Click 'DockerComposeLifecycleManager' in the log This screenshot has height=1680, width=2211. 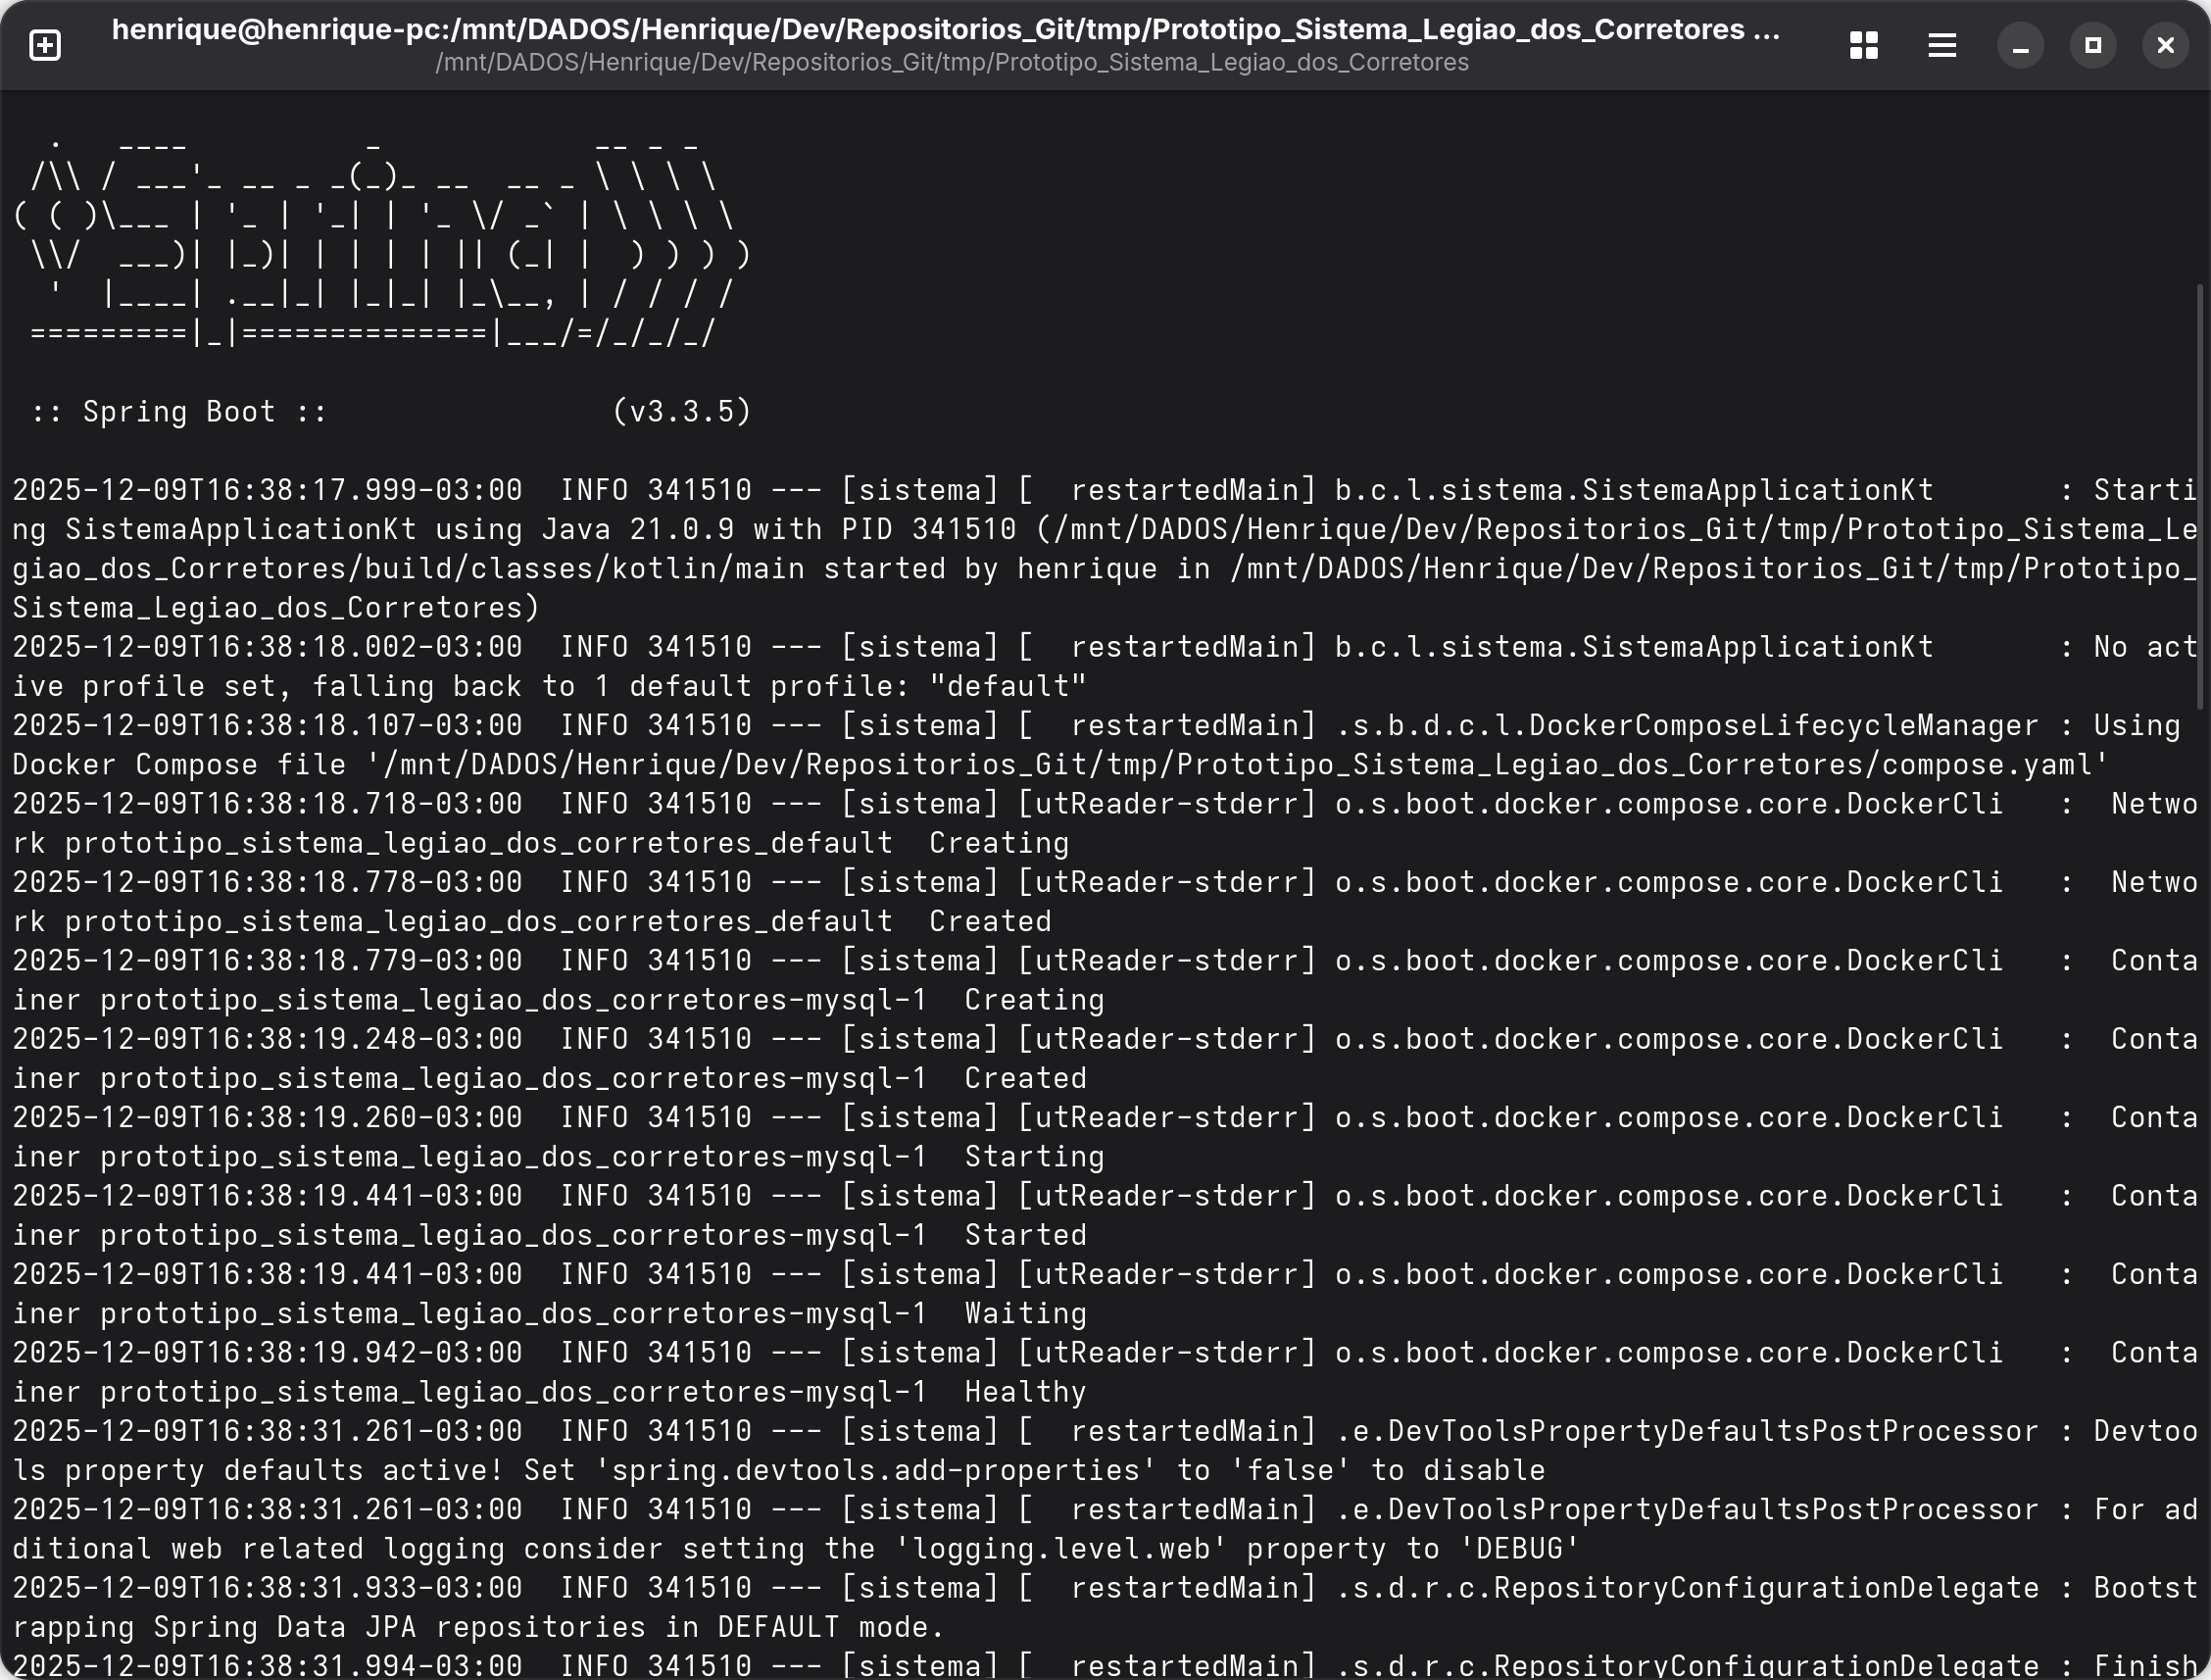pos(1783,726)
